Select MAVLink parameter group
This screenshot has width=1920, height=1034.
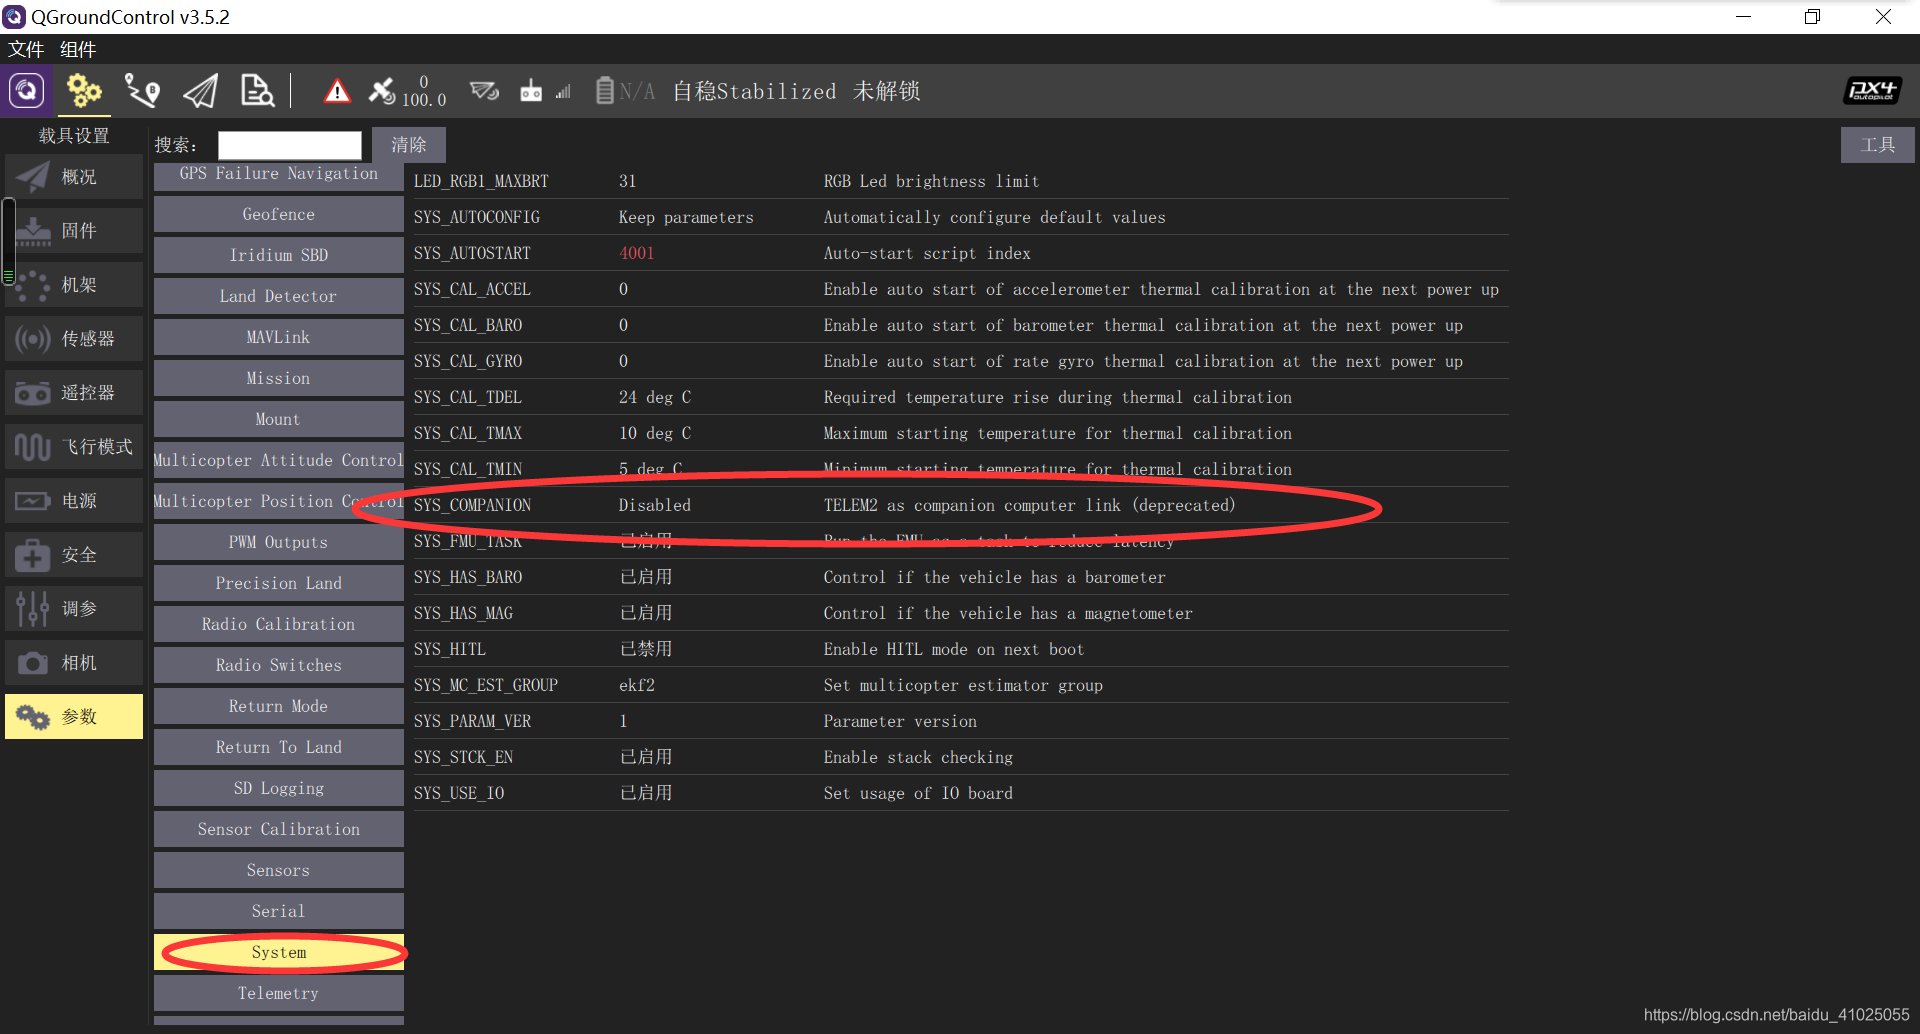click(279, 337)
